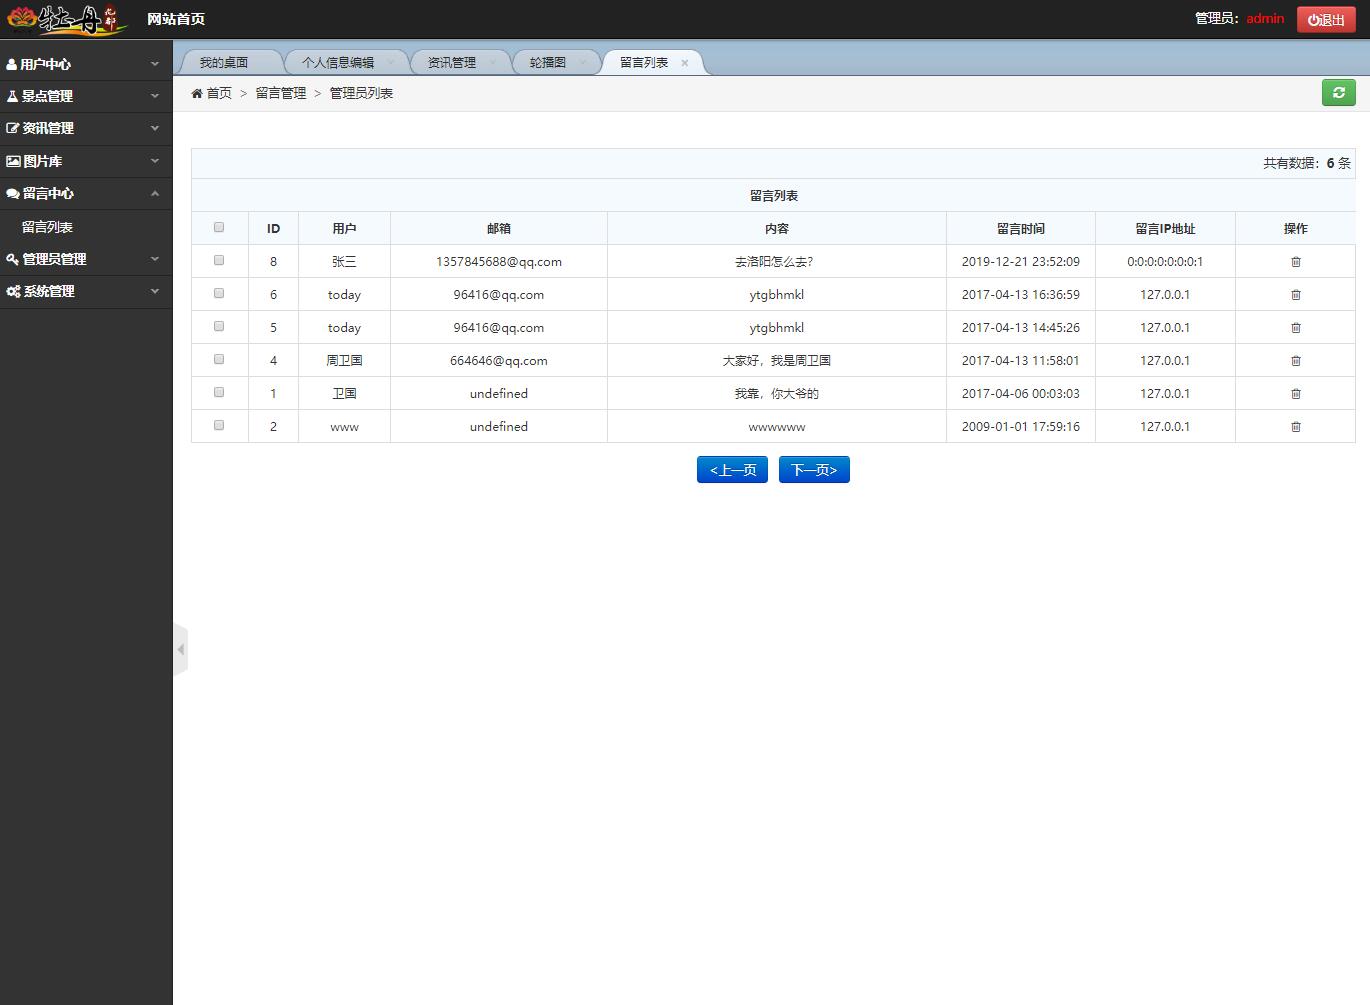1370x1005 pixels.
Task: Select checkbox for row with ID 1
Action: 219,393
